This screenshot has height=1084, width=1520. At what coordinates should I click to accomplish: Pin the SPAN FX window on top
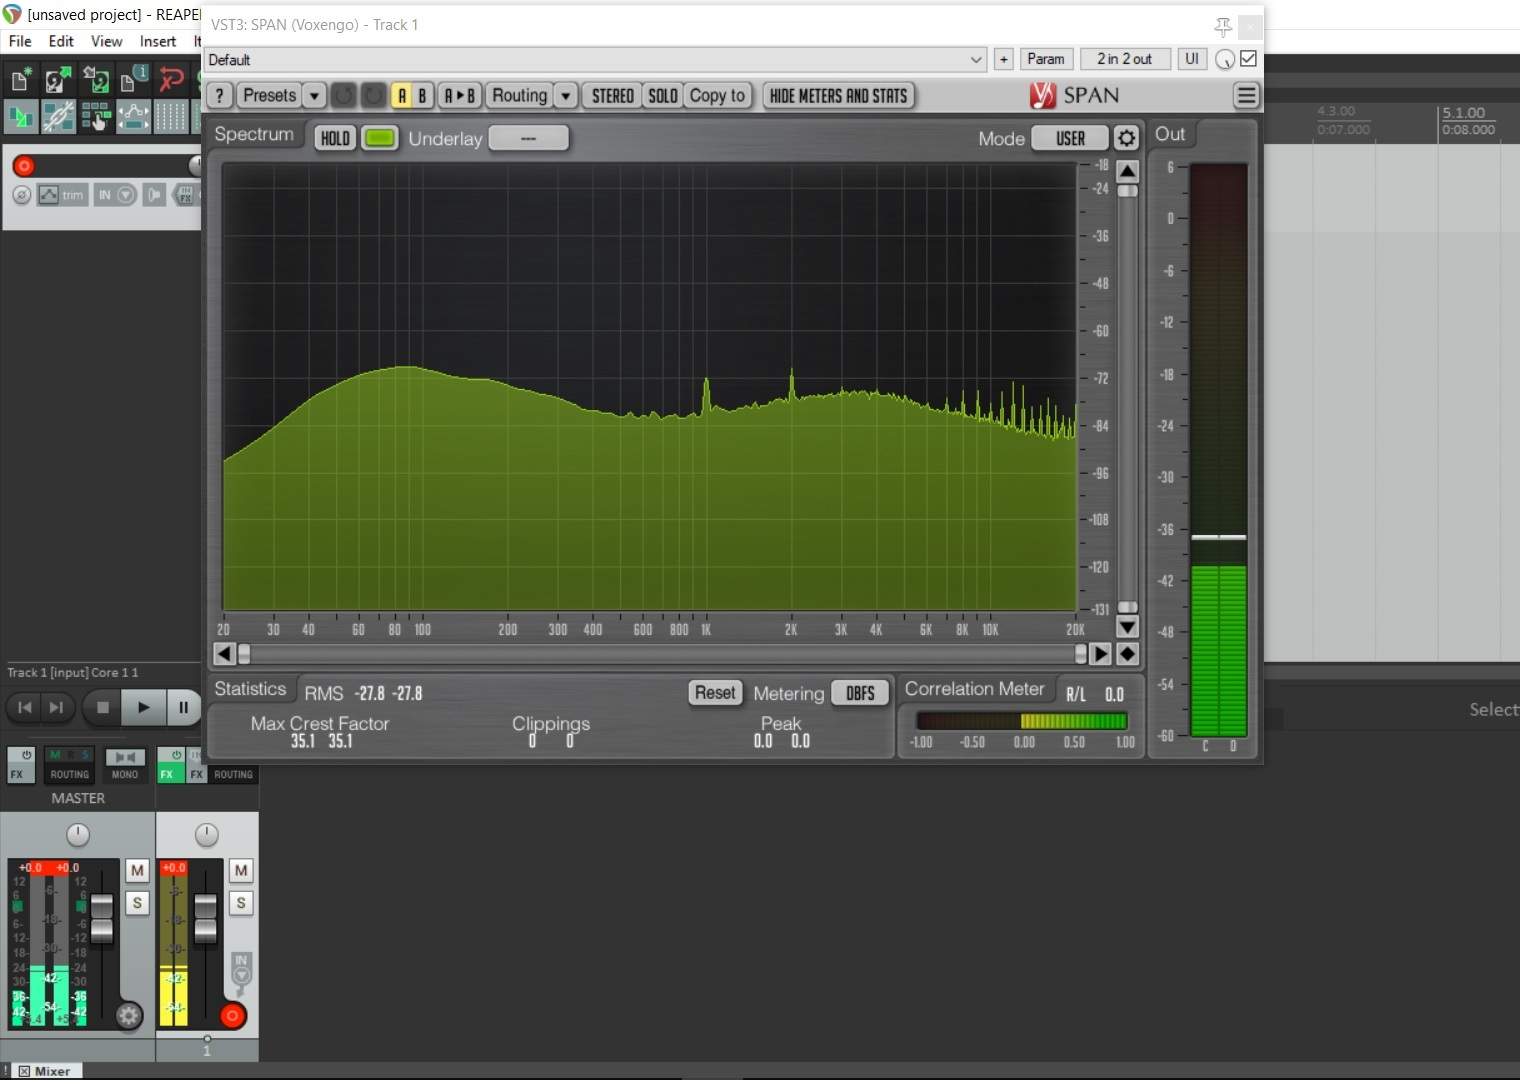(1222, 27)
